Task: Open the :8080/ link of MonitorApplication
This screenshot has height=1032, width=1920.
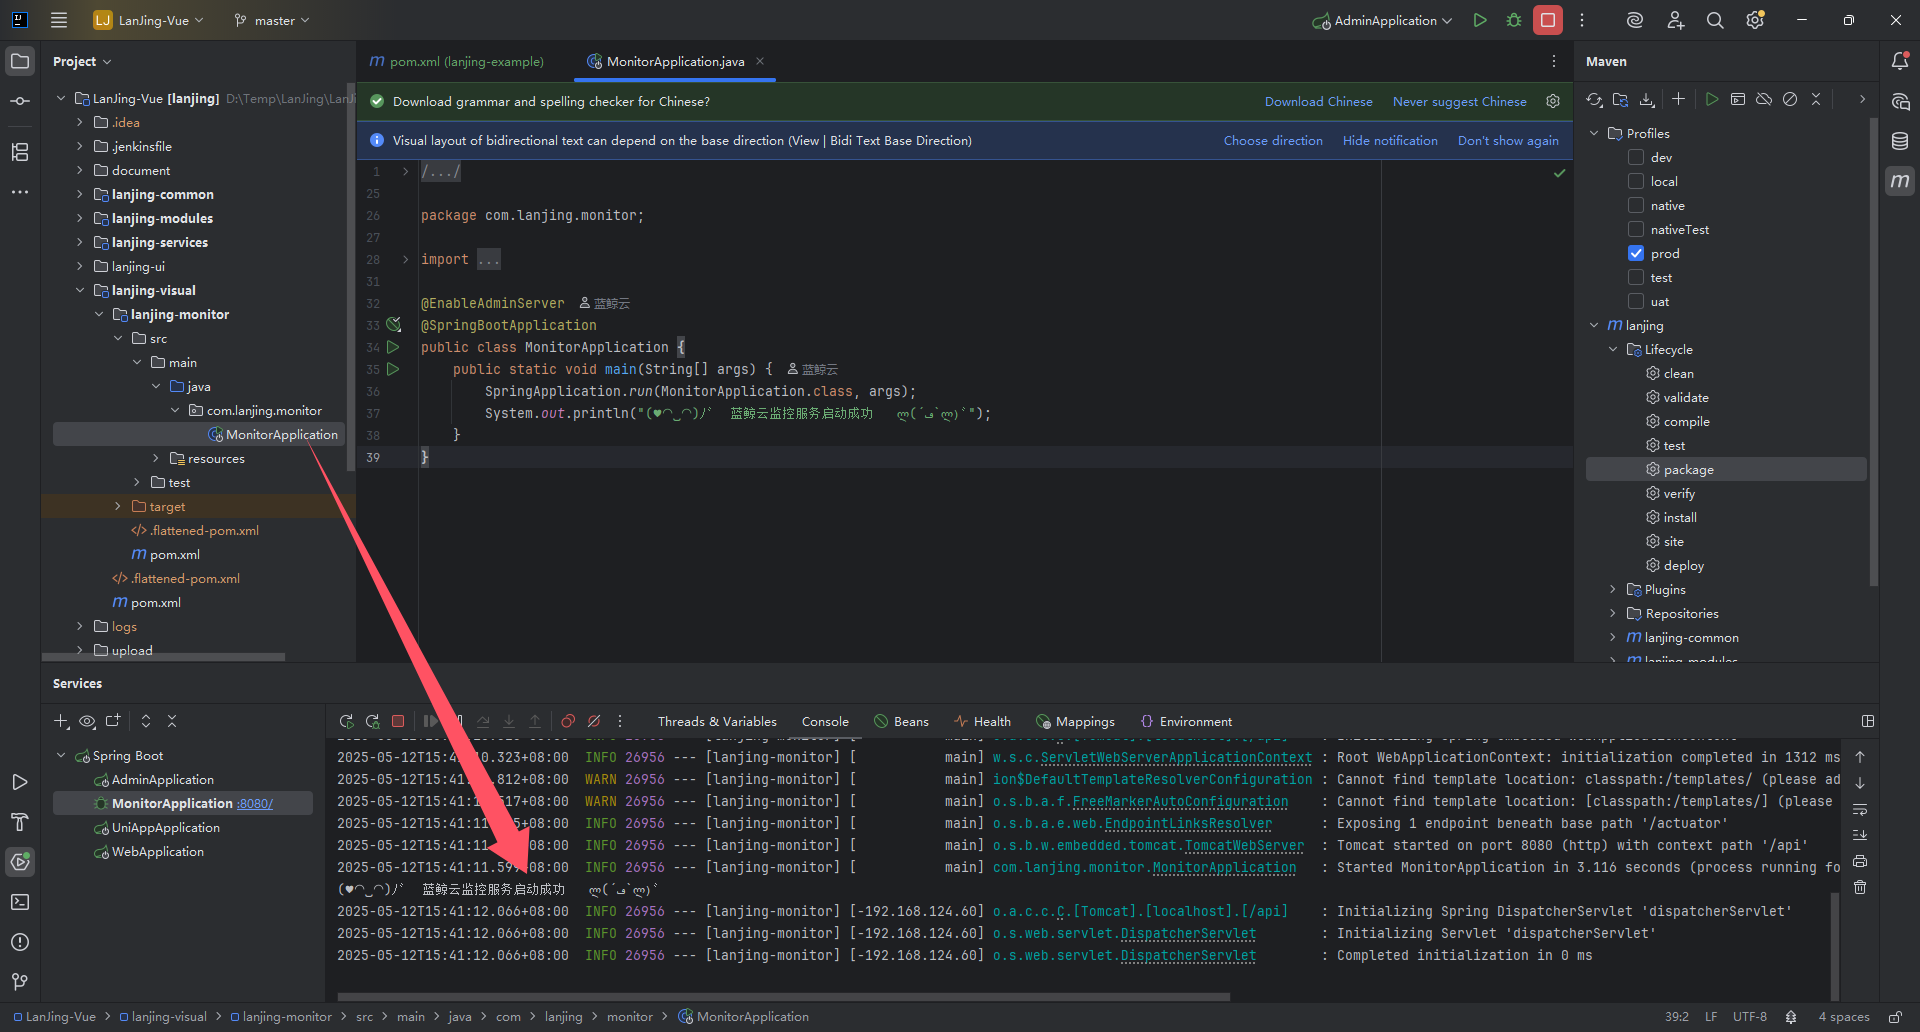Action: pos(255,803)
